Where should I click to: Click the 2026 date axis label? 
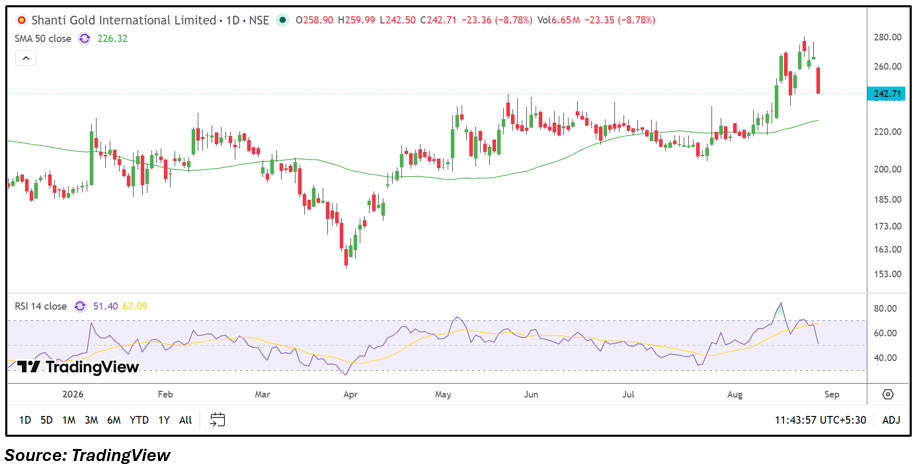tap(74, 395)
